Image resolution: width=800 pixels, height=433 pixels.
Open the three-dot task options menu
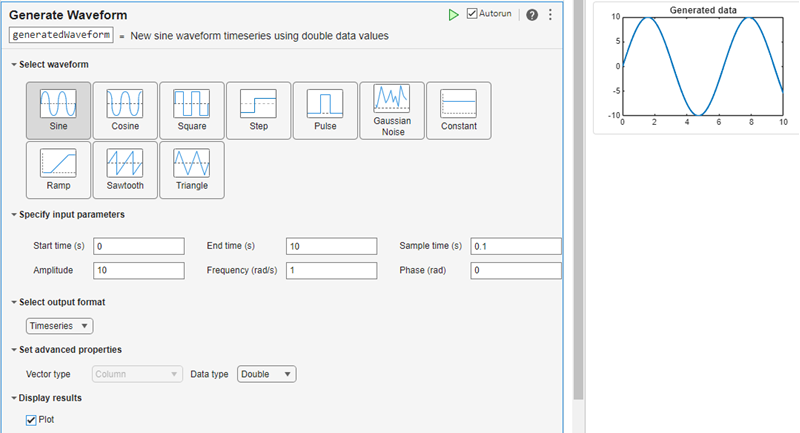click(x=549, y=15)
